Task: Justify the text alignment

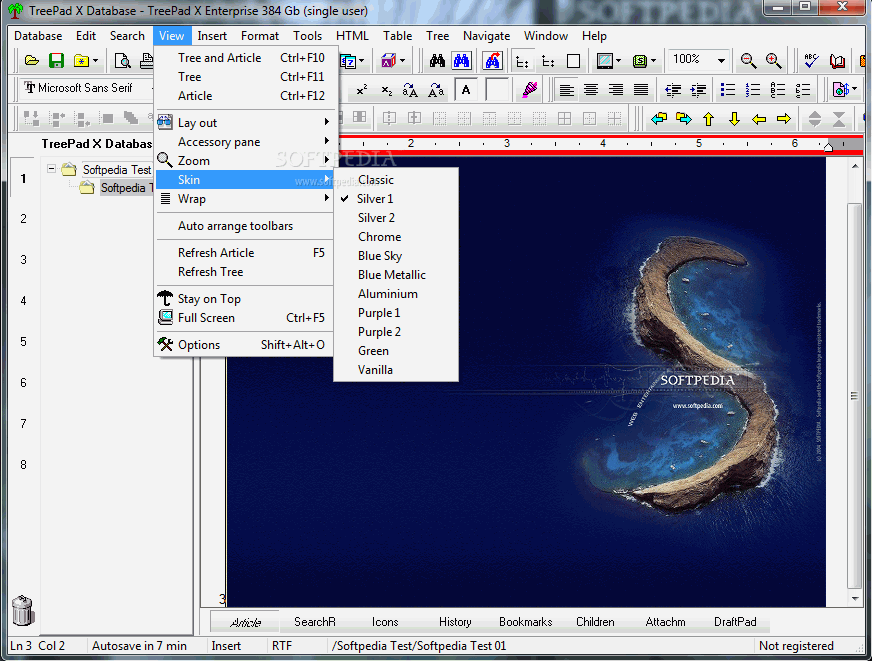Action: [x=641, y=90]
